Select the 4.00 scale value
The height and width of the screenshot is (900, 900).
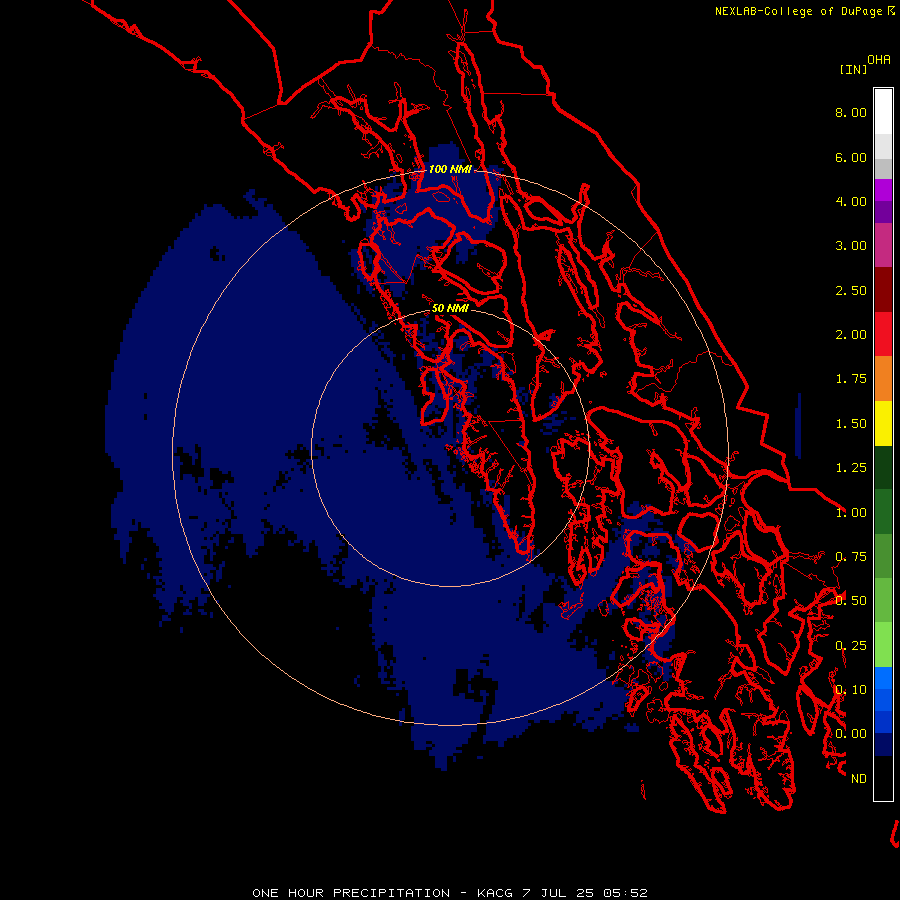coord(851,201)
